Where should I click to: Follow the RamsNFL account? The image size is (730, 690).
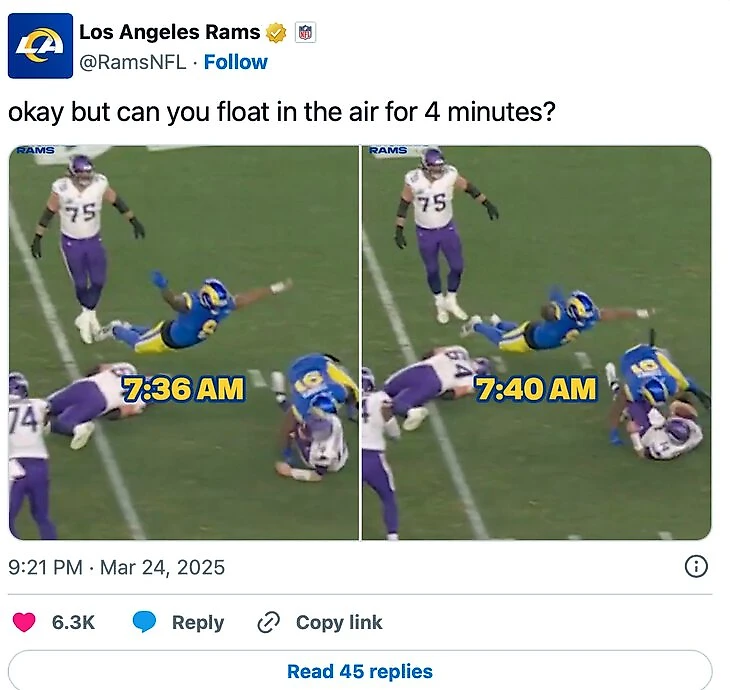pos(236,62)
